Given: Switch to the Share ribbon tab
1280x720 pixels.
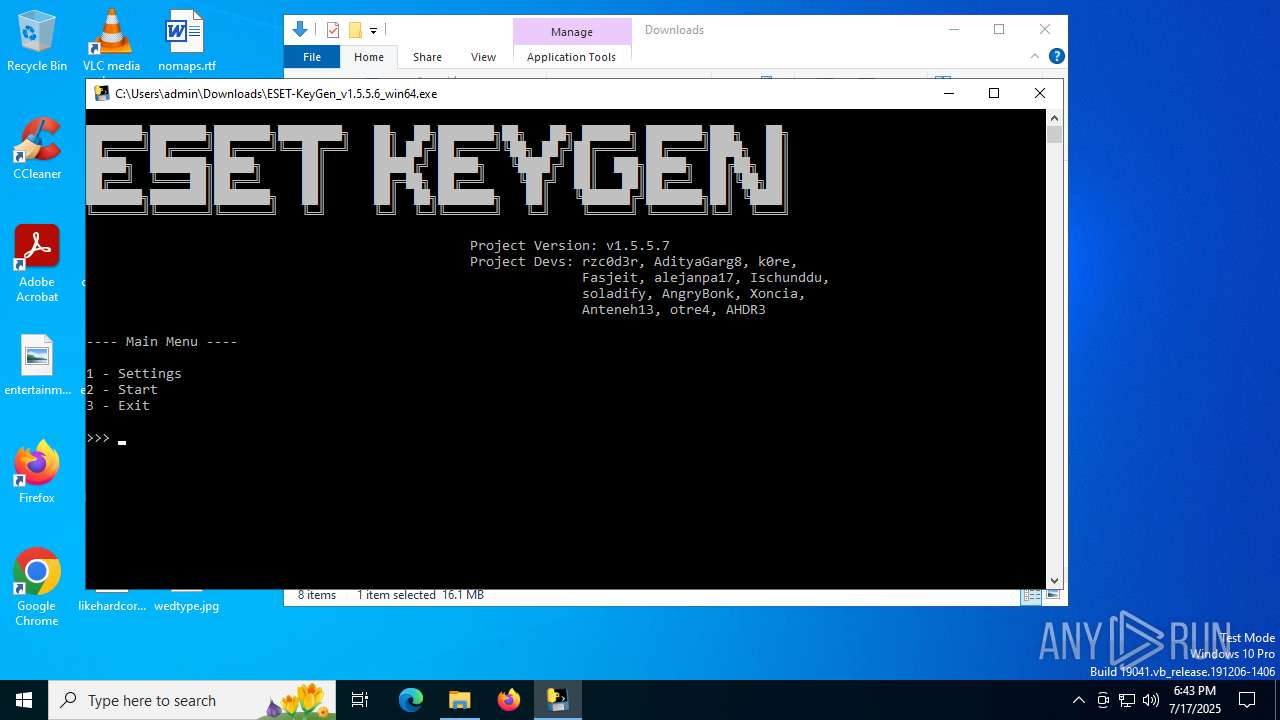Looking at the screenshot, I should (x=427, y=57).
